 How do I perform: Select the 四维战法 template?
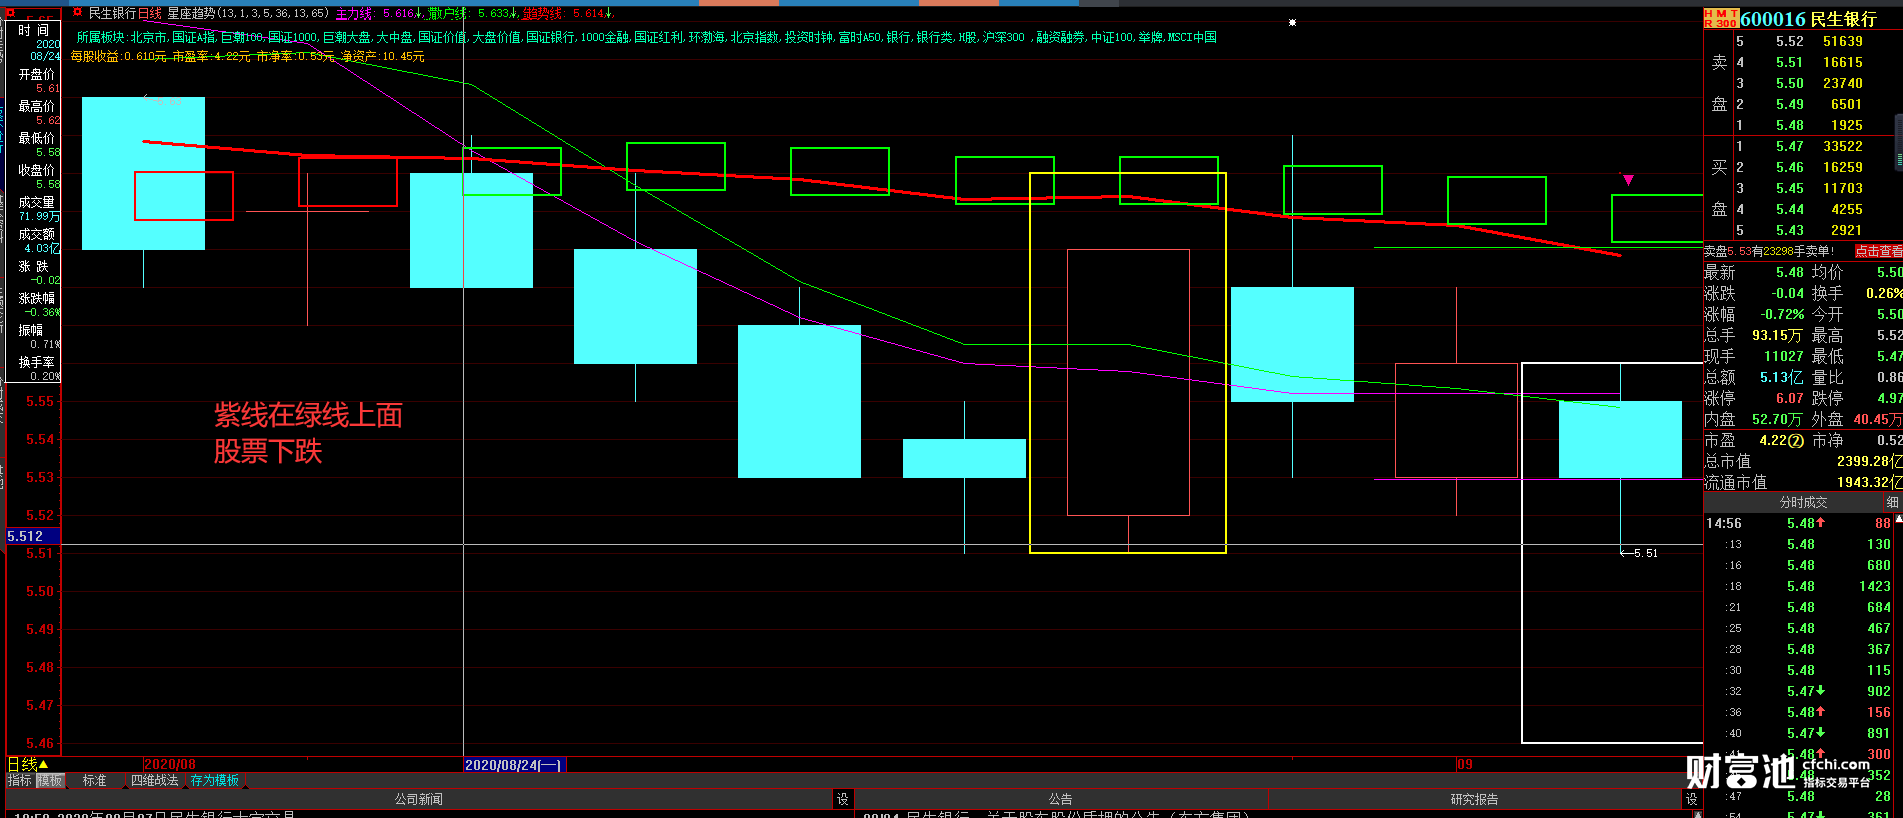pos(154,781)
